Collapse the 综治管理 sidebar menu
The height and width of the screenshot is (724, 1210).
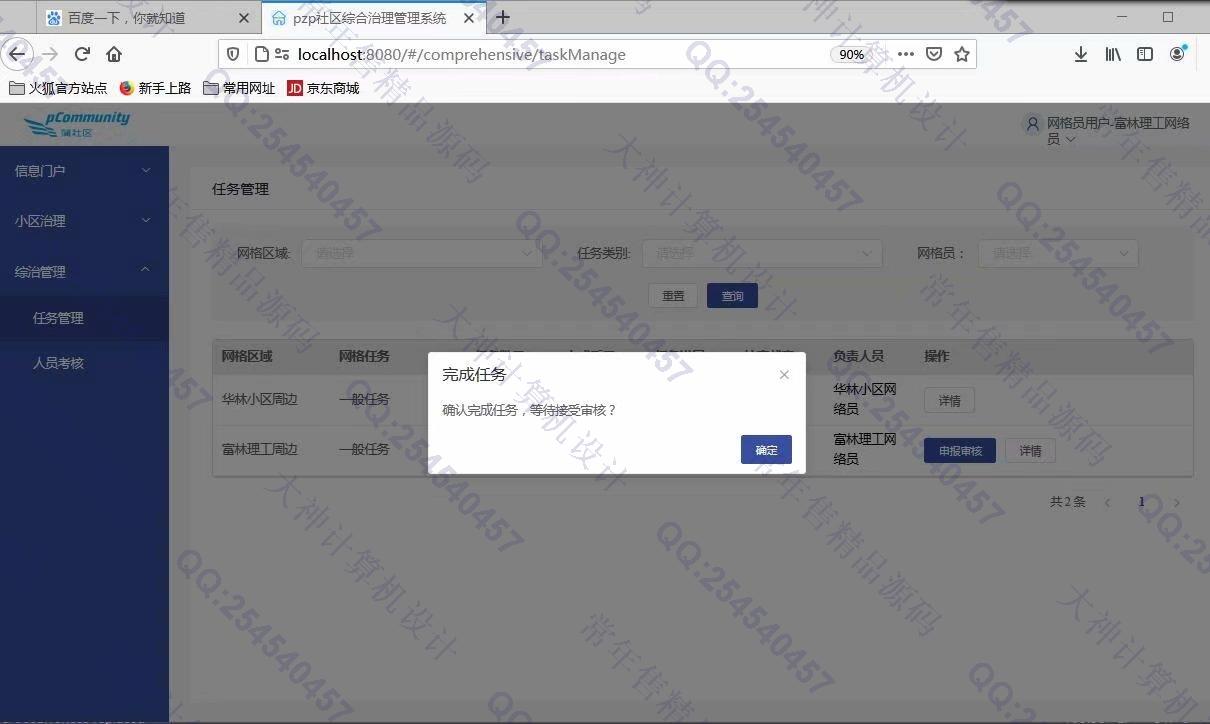pos(84,271)
